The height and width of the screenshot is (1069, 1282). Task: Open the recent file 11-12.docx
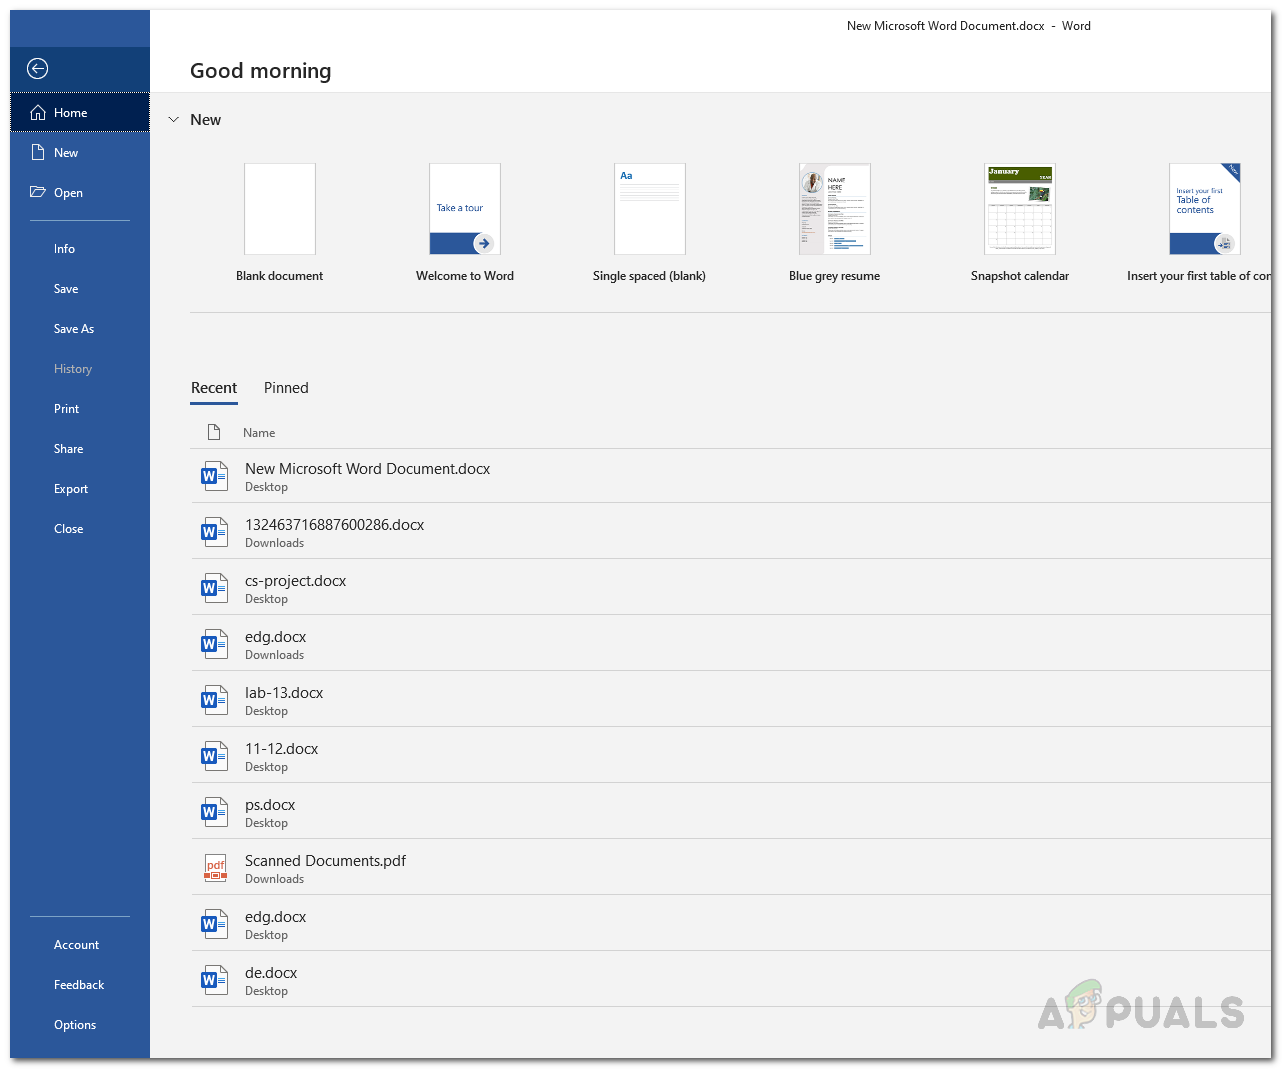(731, 756)
